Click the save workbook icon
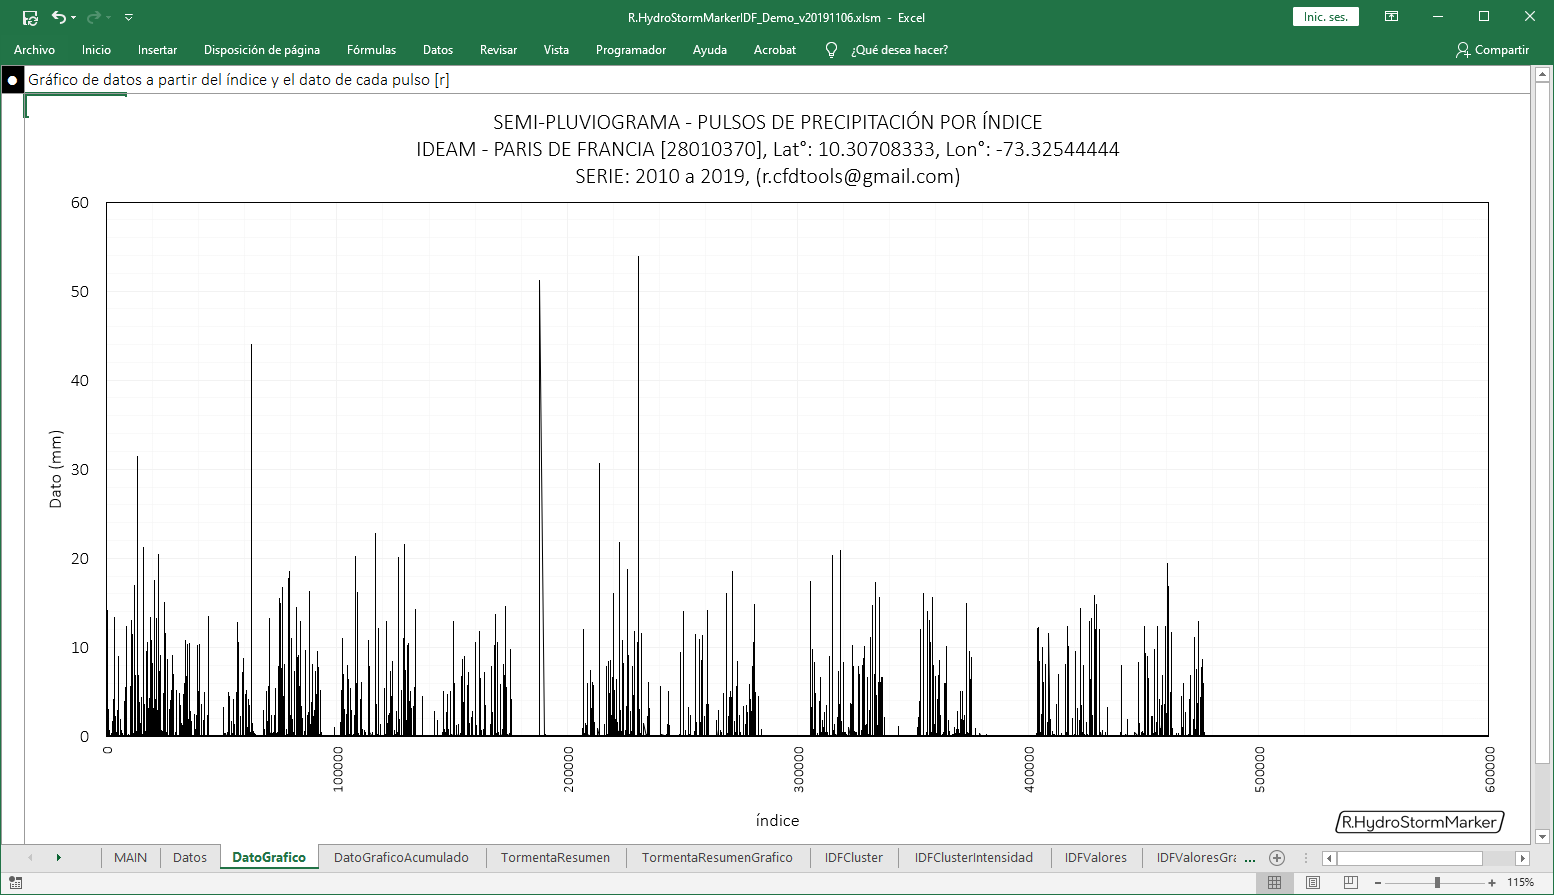Viewport: 1554px width, 895px height. coord(30,17)
